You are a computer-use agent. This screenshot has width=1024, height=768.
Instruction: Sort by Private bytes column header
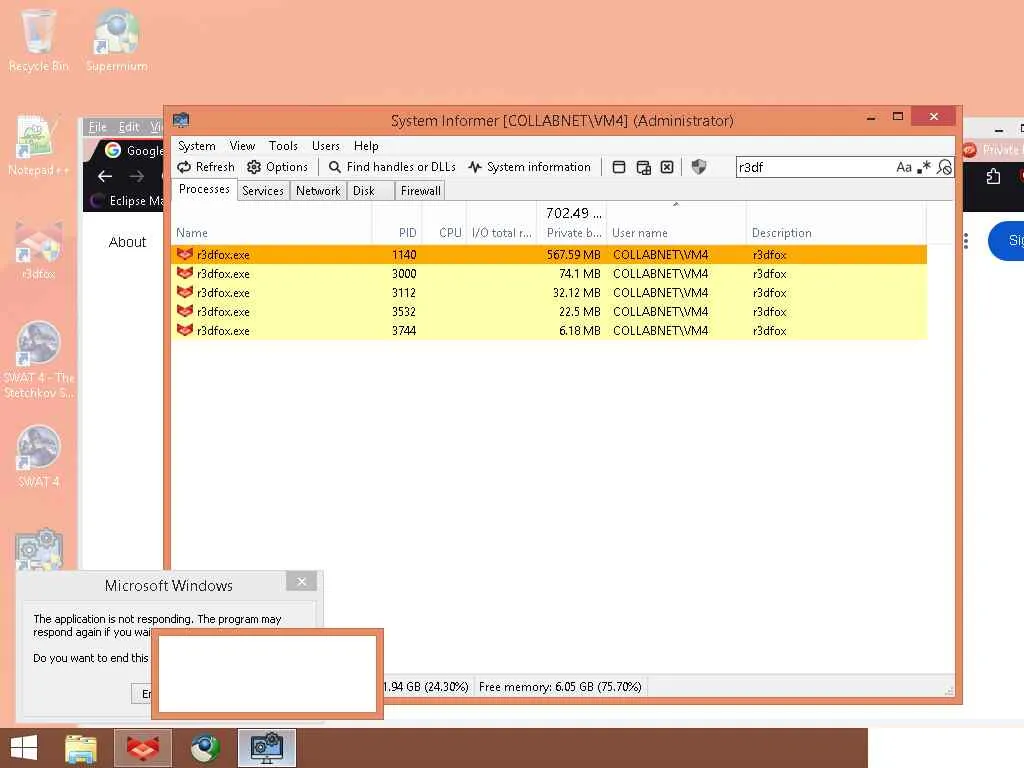573,232
